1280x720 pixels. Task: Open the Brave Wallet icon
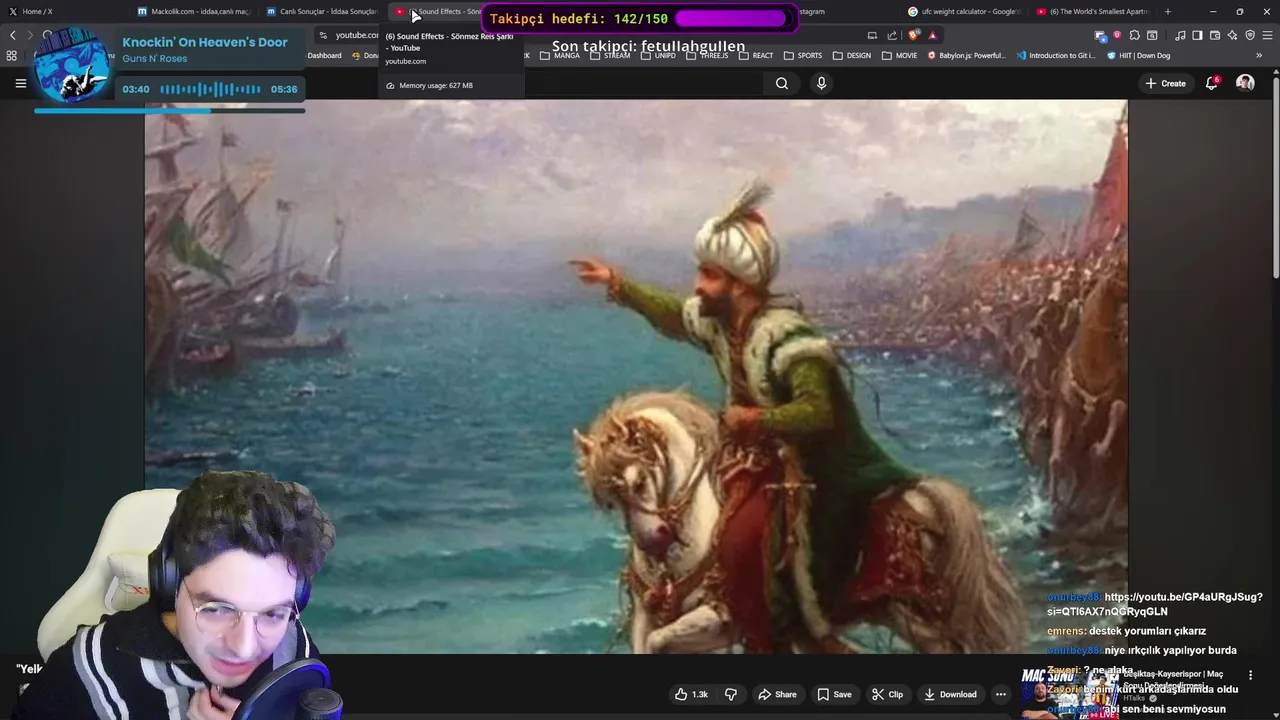[x=1215, y=35]
